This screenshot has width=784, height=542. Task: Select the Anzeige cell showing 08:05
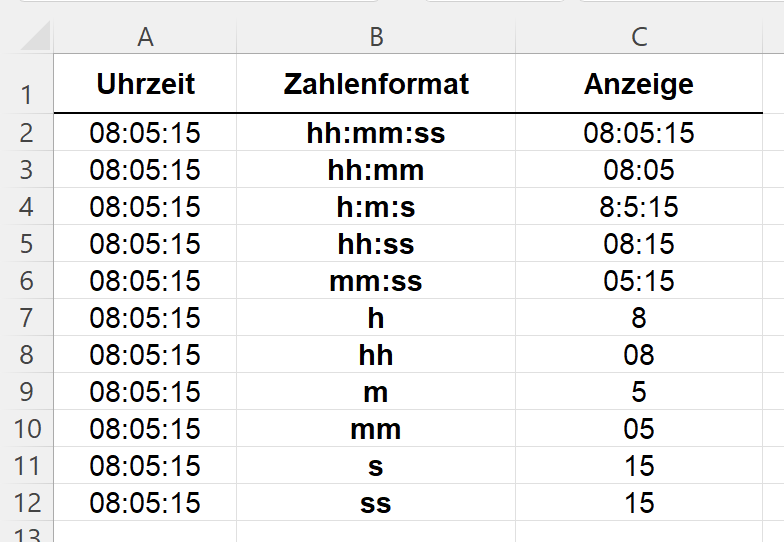[x=639, y=170]
